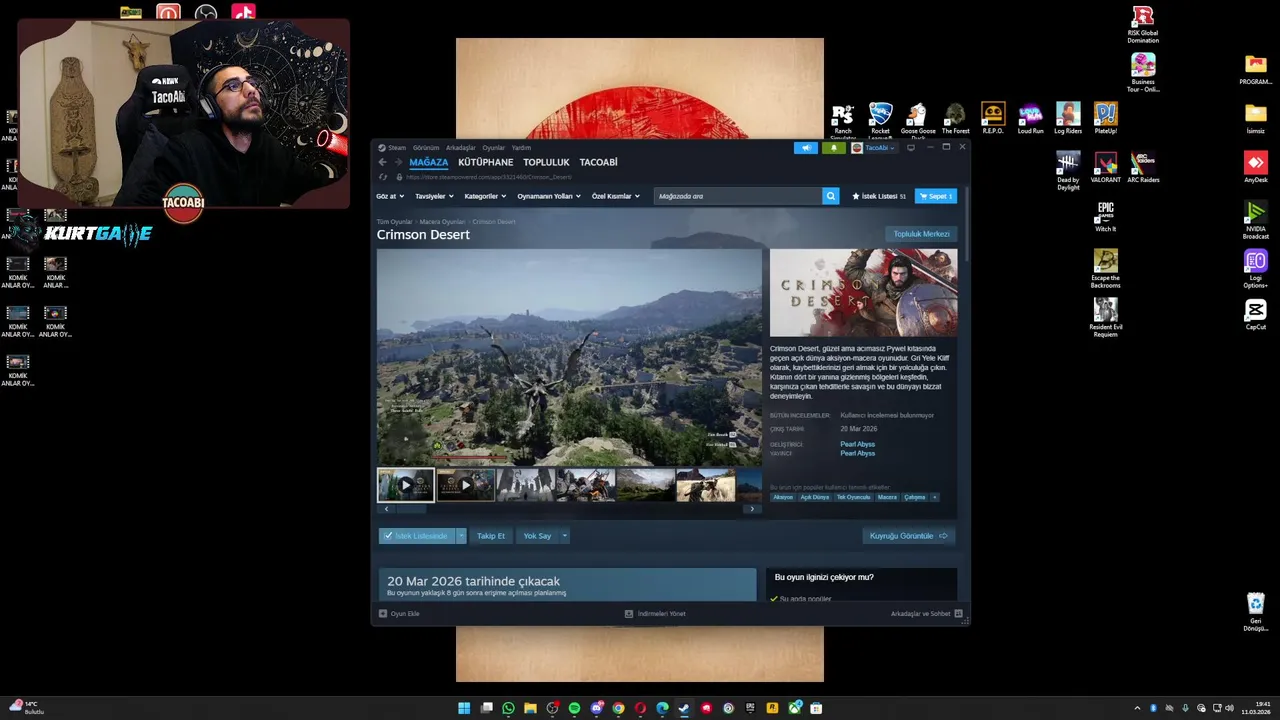Open Escape the Backrooms shortcut
Screen dimensions: 1280x720
(x=1105, y=268)
